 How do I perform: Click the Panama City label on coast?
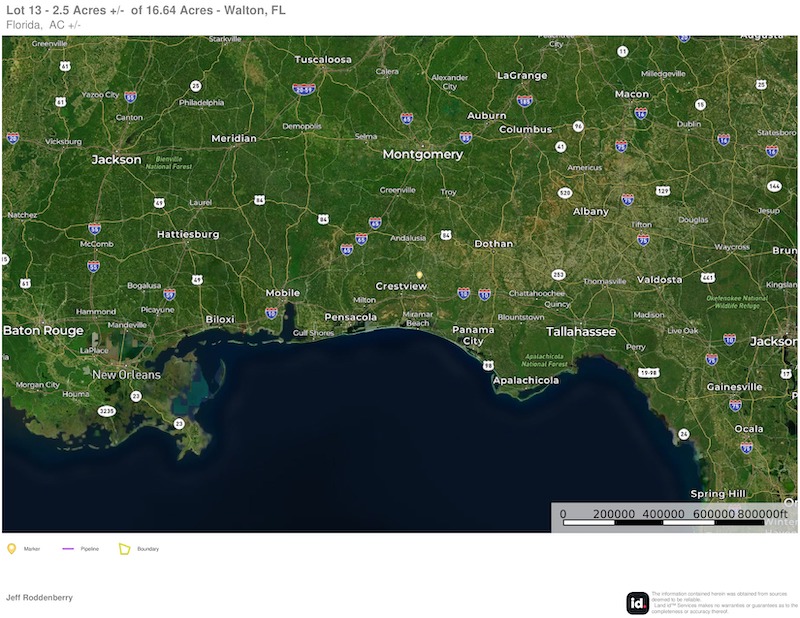pyautogui.click(x=473, y=335)
